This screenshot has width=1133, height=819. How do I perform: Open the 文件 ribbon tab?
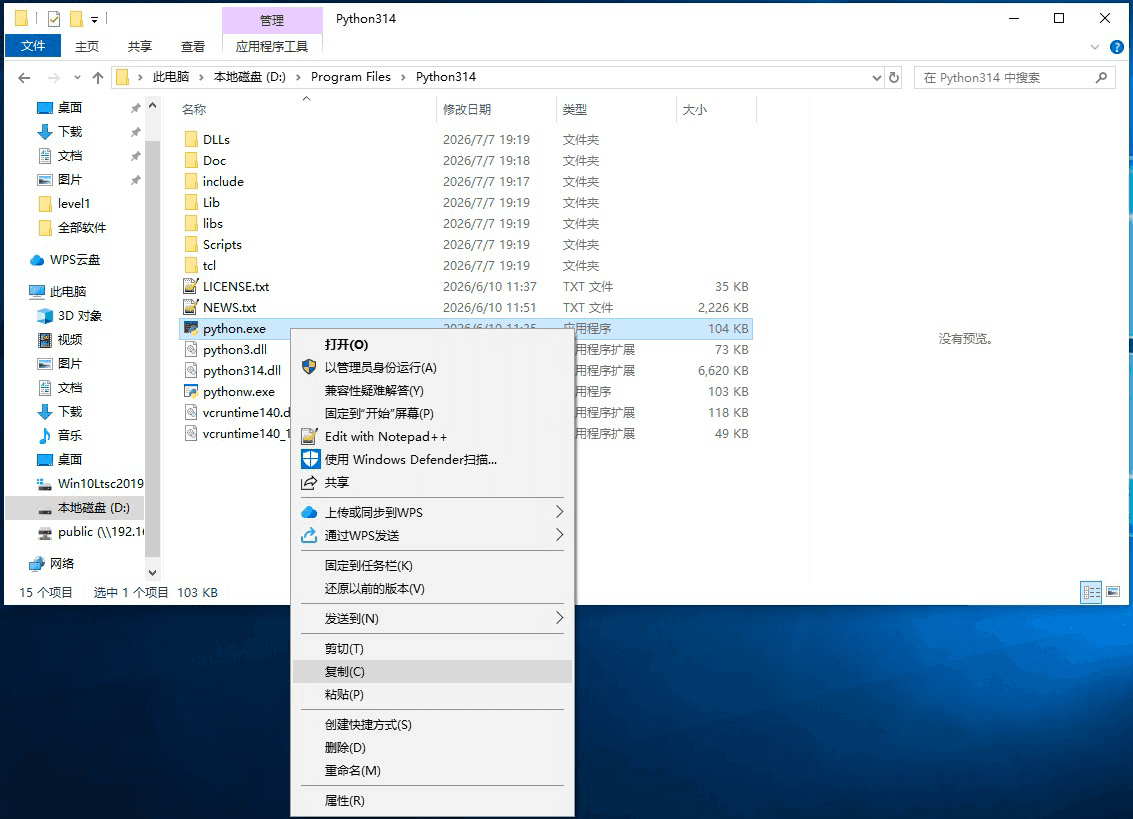(x=33, y=46)
